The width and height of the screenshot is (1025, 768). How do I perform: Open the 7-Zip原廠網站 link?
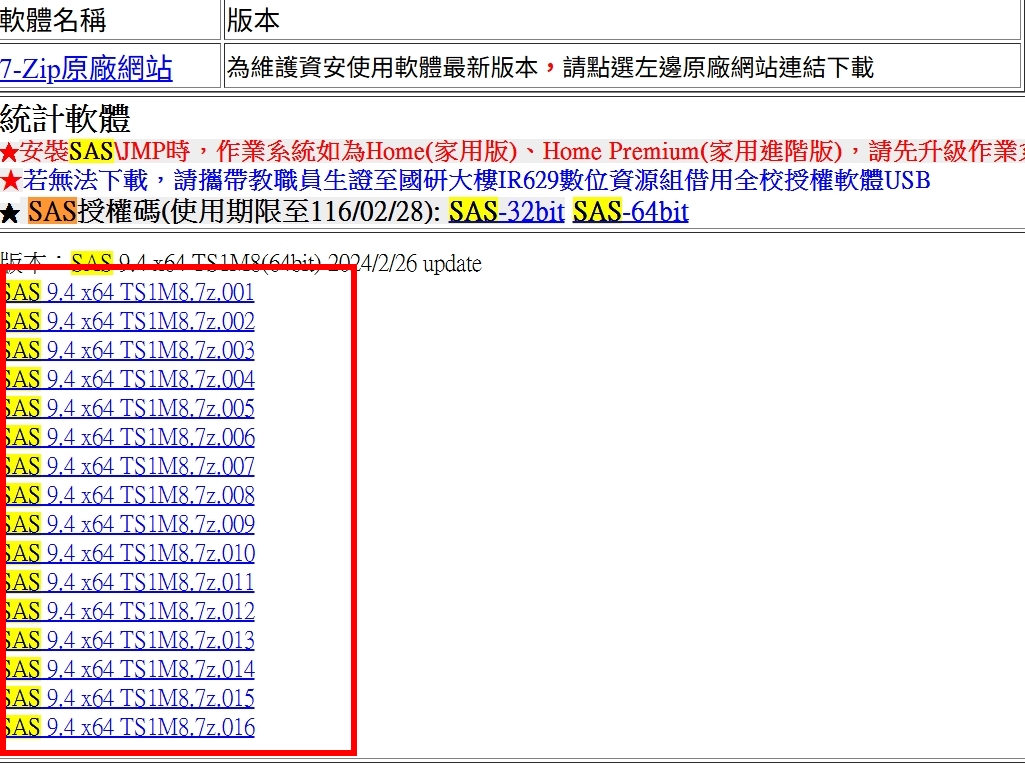point(87,68)
